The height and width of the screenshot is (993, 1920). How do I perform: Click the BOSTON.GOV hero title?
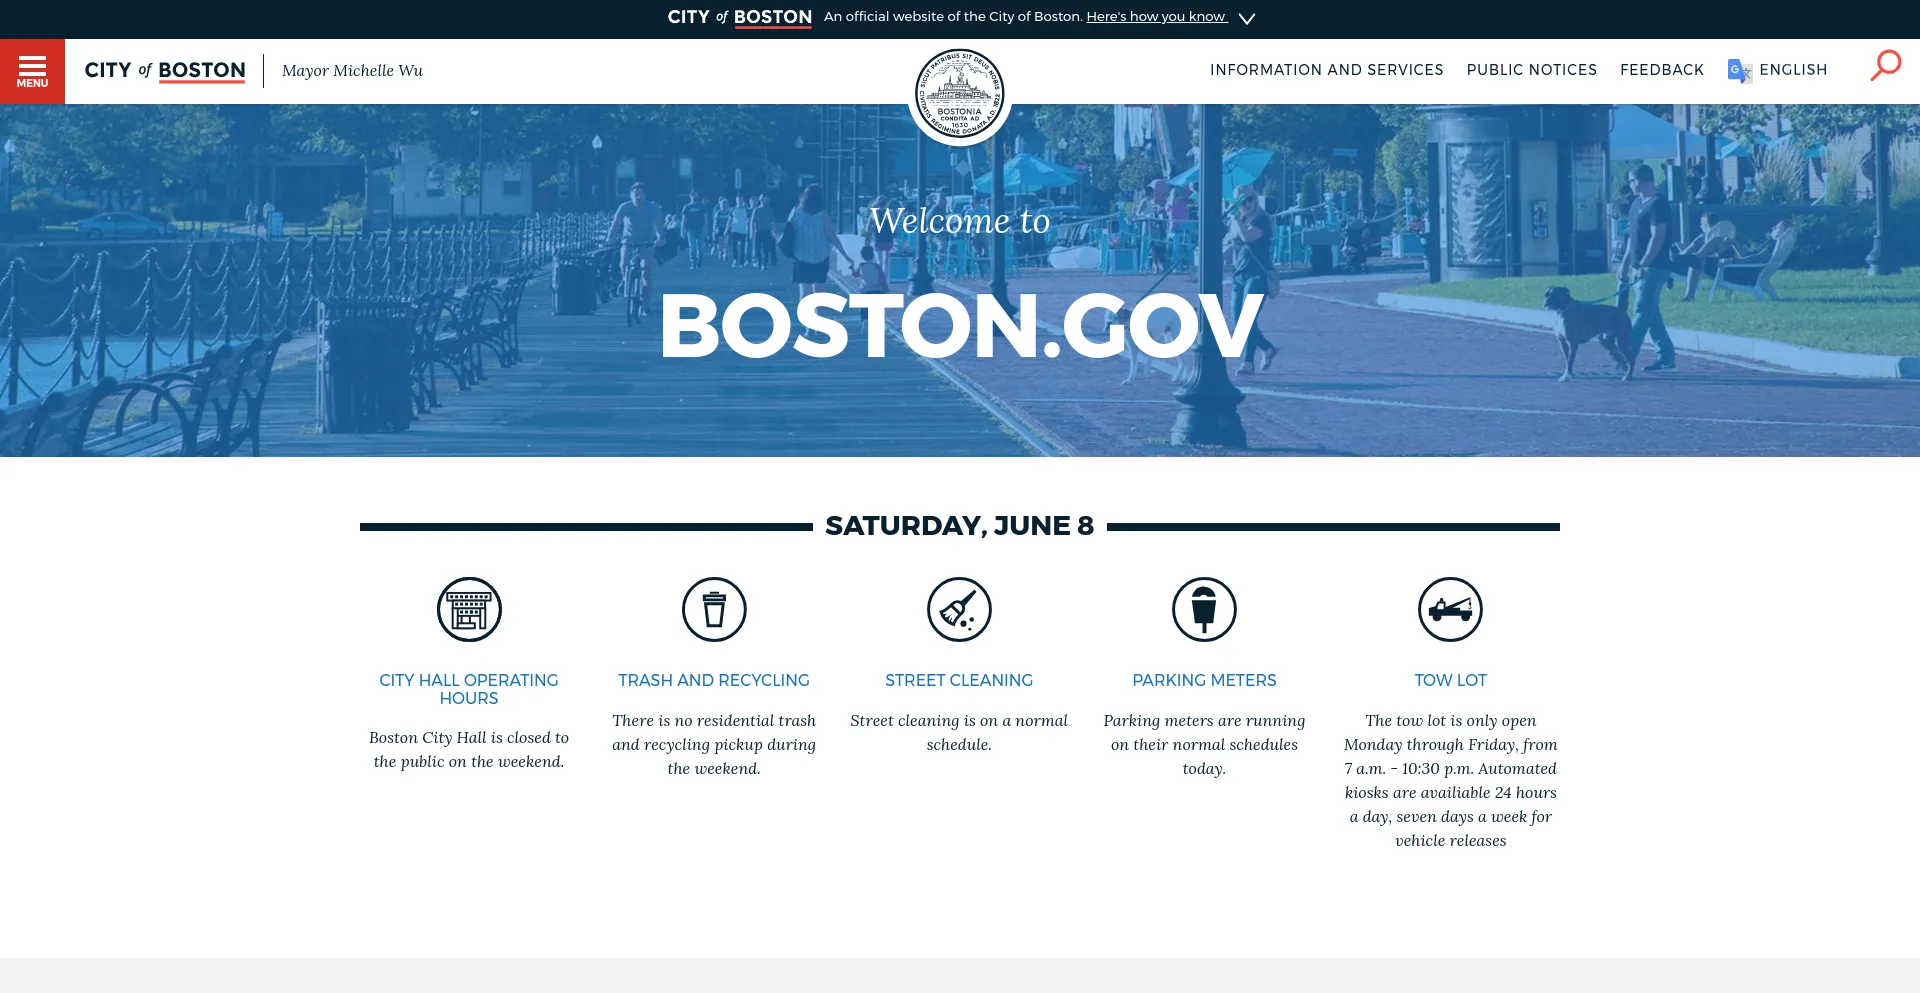[x=960, y=326]
